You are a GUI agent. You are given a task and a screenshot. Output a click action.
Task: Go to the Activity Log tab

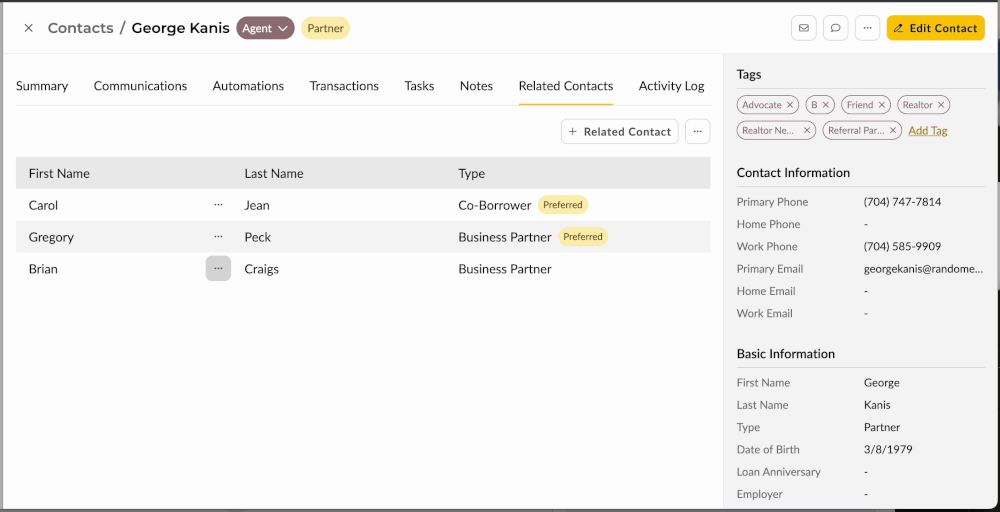click(x=671, y=86)
